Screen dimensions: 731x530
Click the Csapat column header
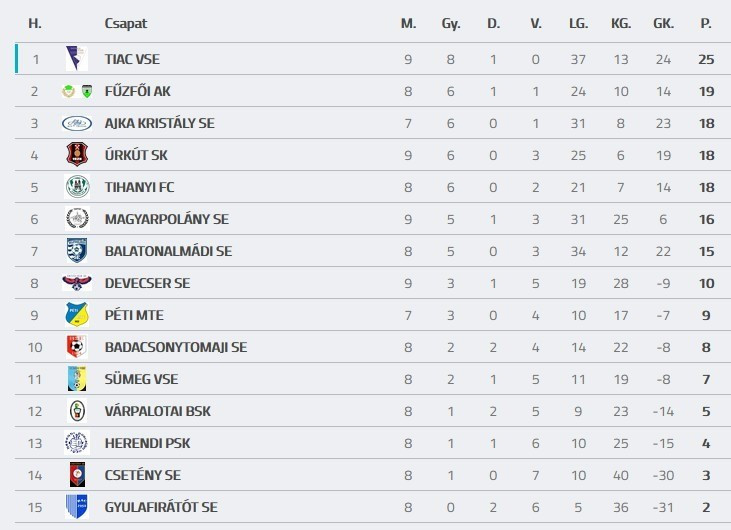(125, 23)
